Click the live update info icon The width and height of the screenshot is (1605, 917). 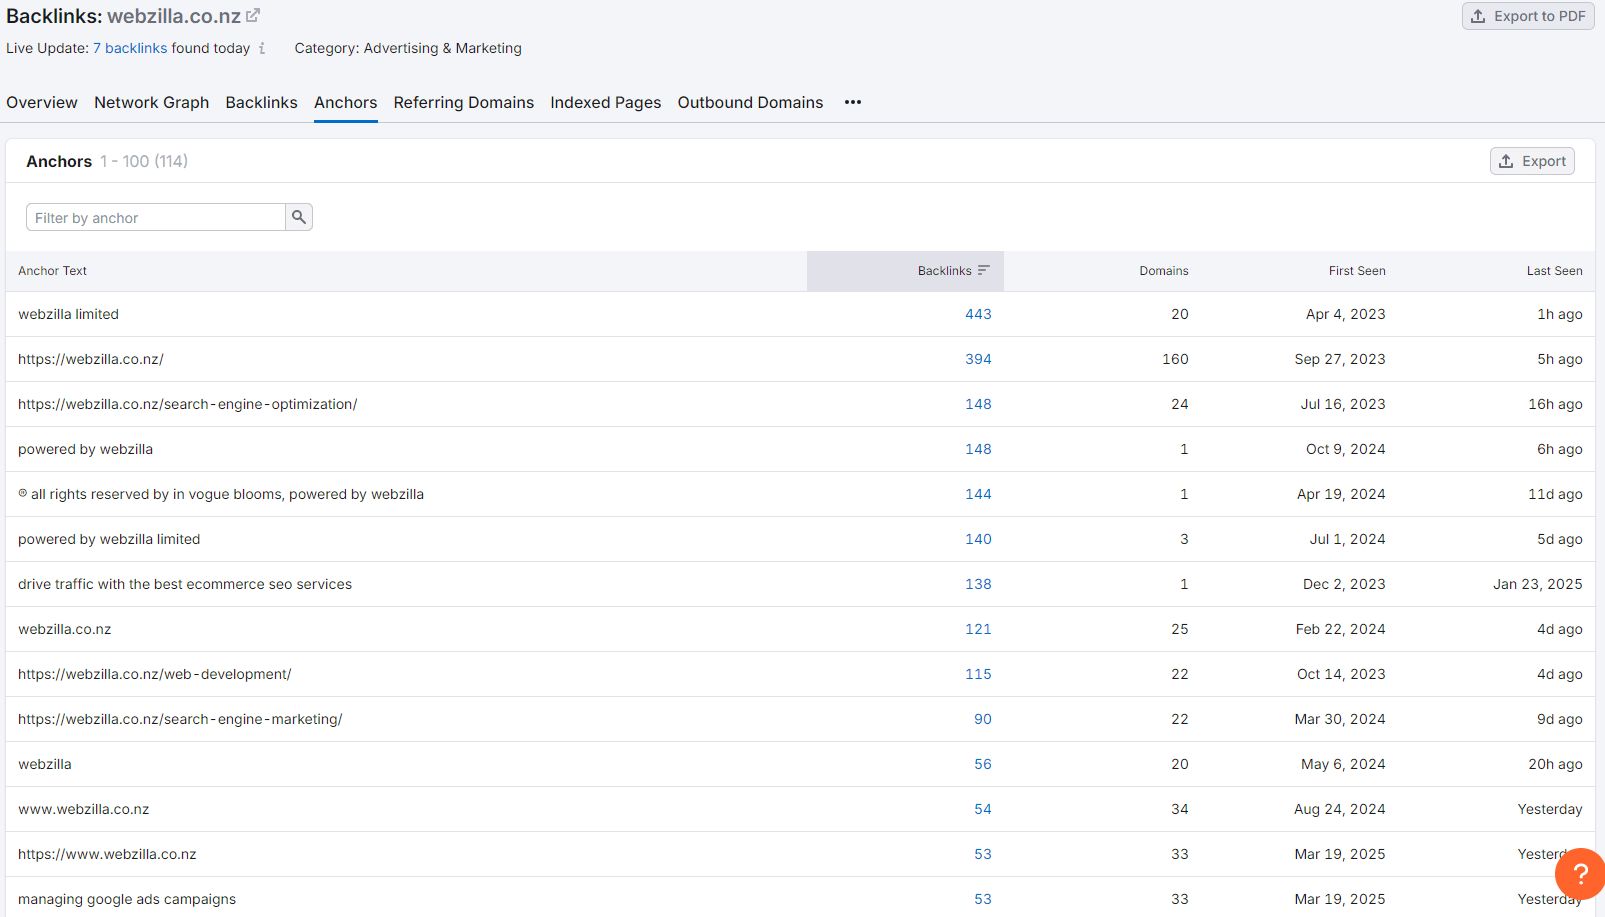(262, 48)
